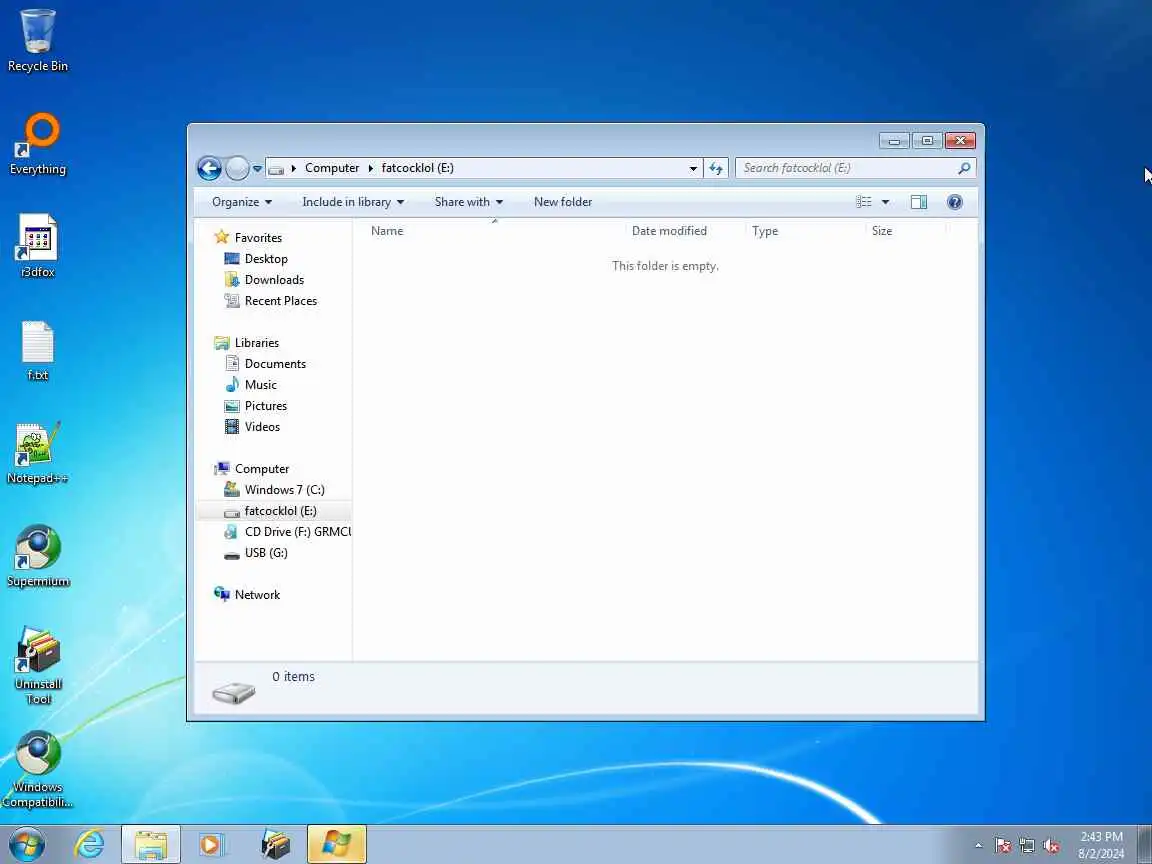The image size is (1152, 864).
Task: Click the taskbar clock showing 2:43 PM
Action: (x=1101, y=845)
